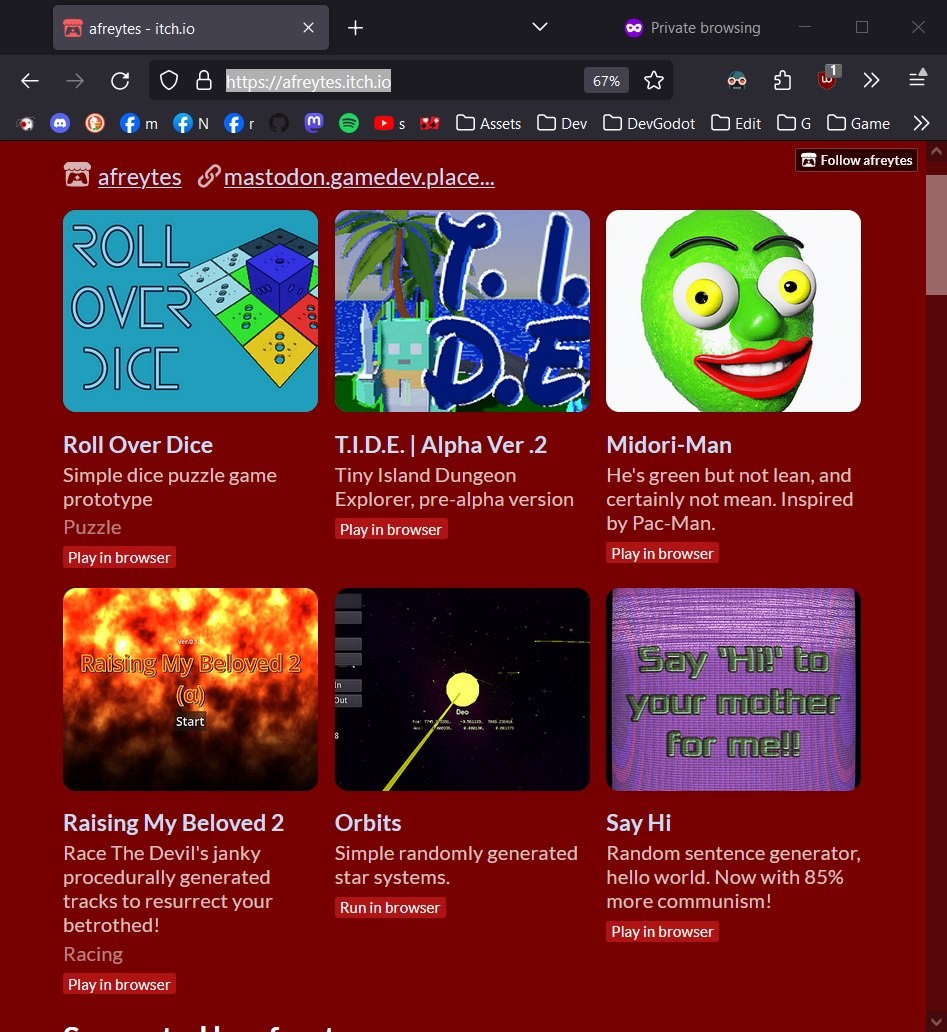Open the Firefox application menu

[x=917, y=80]
